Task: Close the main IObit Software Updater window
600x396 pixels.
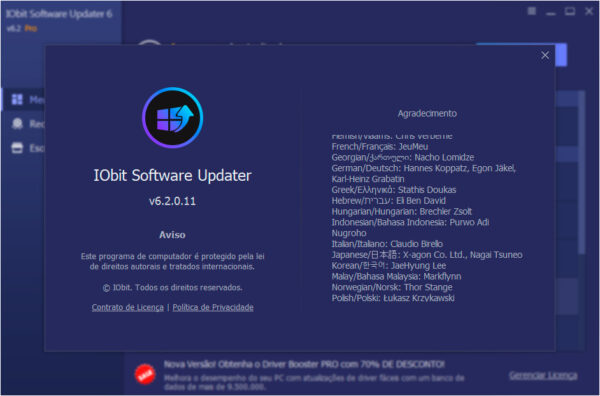Action: [x=589, y=11]
